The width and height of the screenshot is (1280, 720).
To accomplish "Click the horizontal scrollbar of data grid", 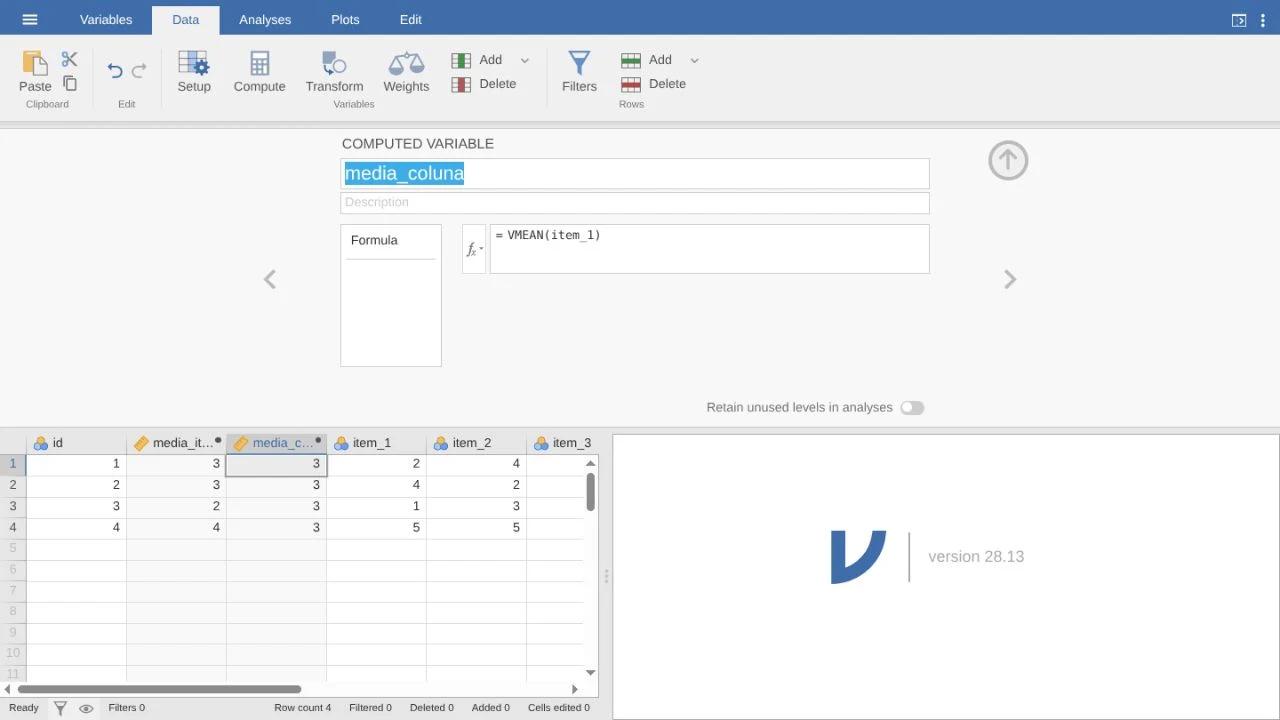I will pos(159,689).
